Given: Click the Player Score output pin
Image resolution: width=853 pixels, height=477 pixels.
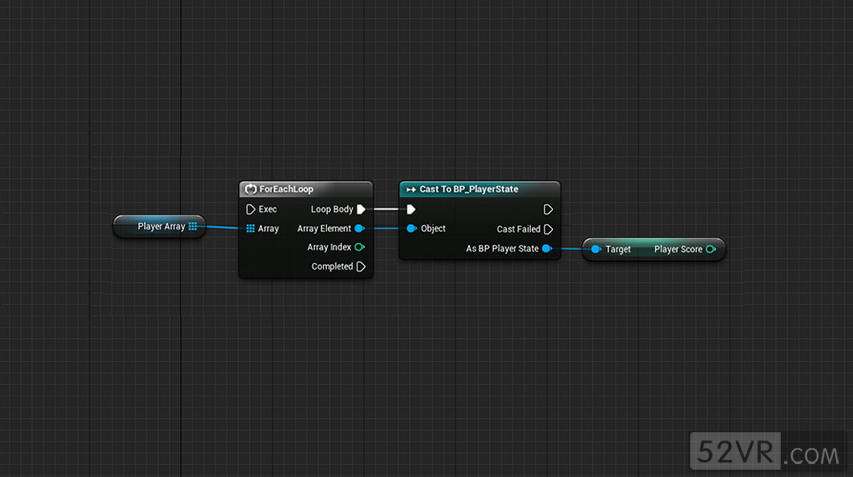Looking at the screenshot, I should pos(710,249).
